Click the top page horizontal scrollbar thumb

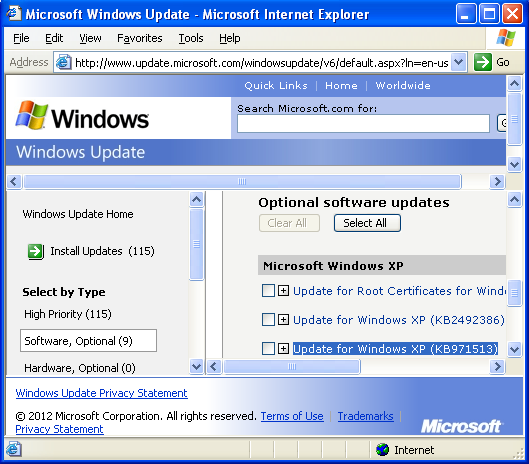point(242,181)
